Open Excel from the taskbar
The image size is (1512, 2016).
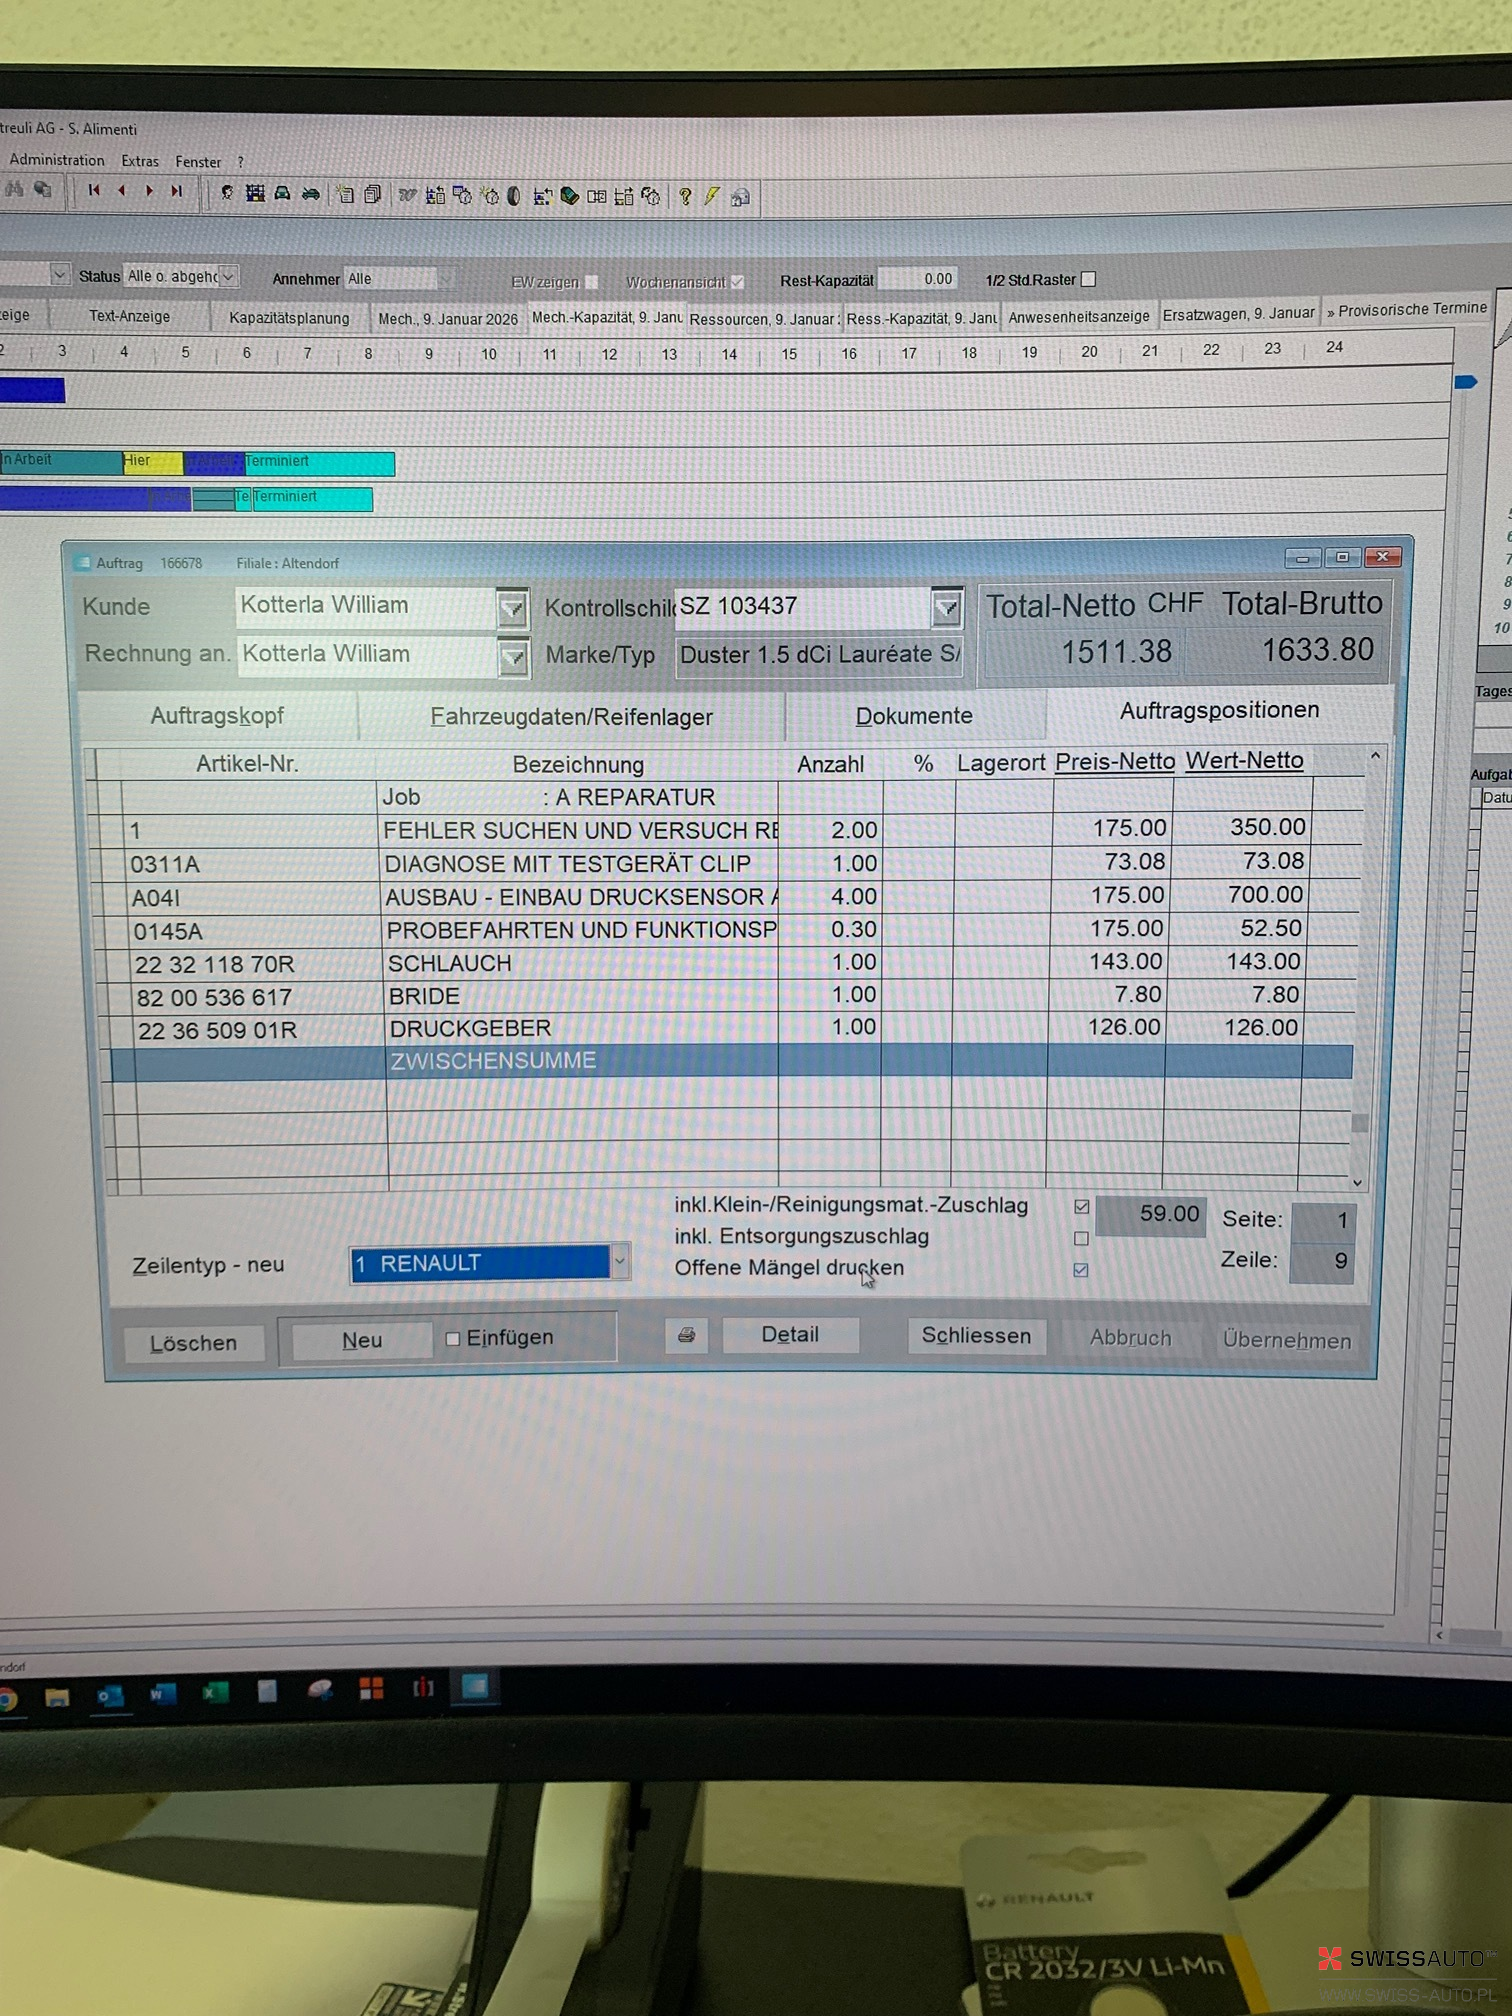[x=215, y=1692]
